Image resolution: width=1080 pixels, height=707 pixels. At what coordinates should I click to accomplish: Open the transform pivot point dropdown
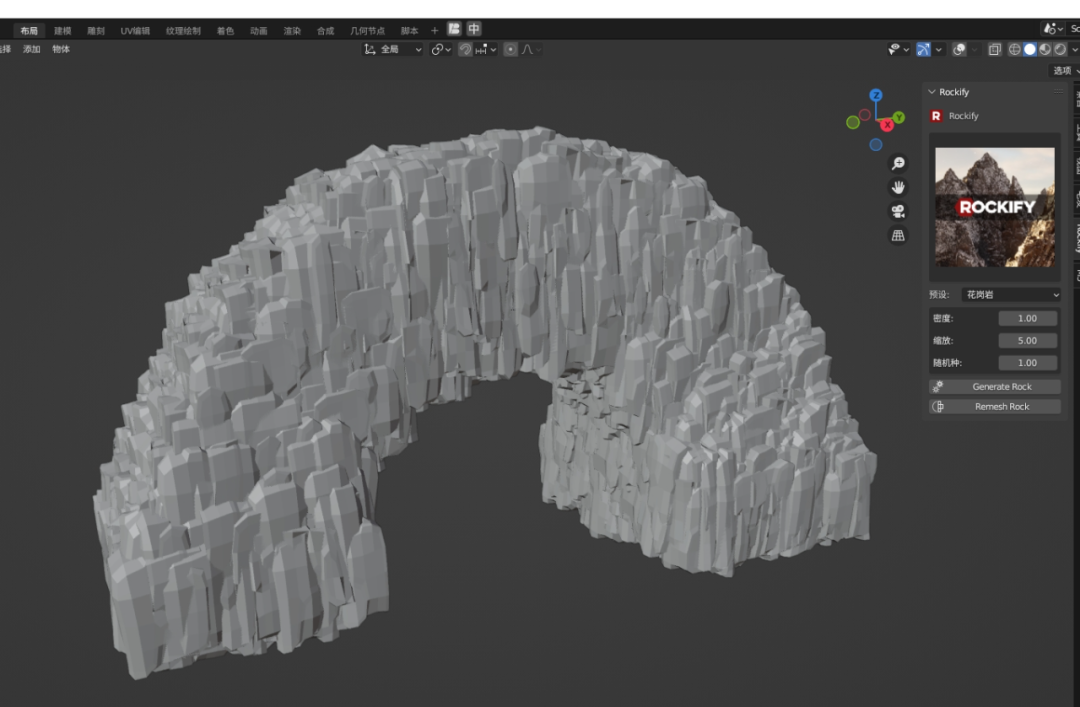(441, 49)
